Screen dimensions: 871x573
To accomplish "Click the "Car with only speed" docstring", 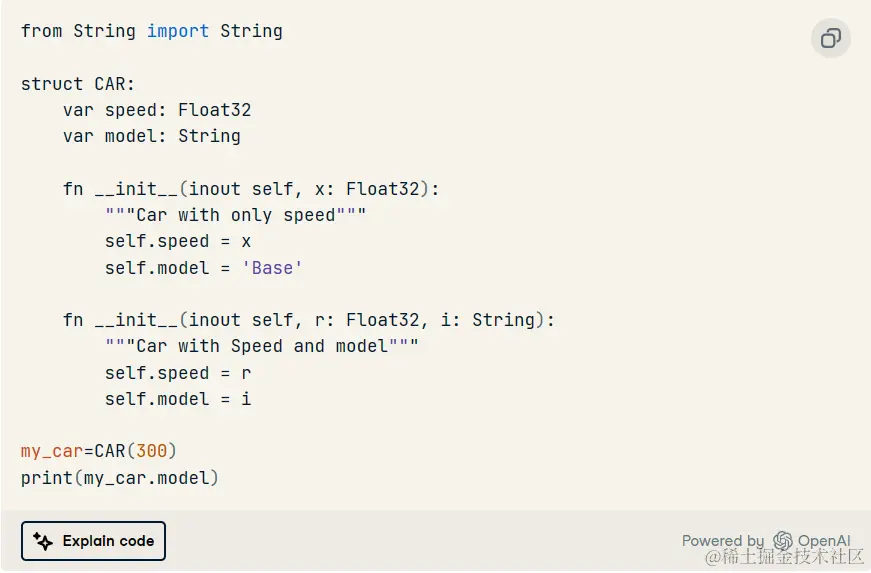I will [x=236, y=215].
